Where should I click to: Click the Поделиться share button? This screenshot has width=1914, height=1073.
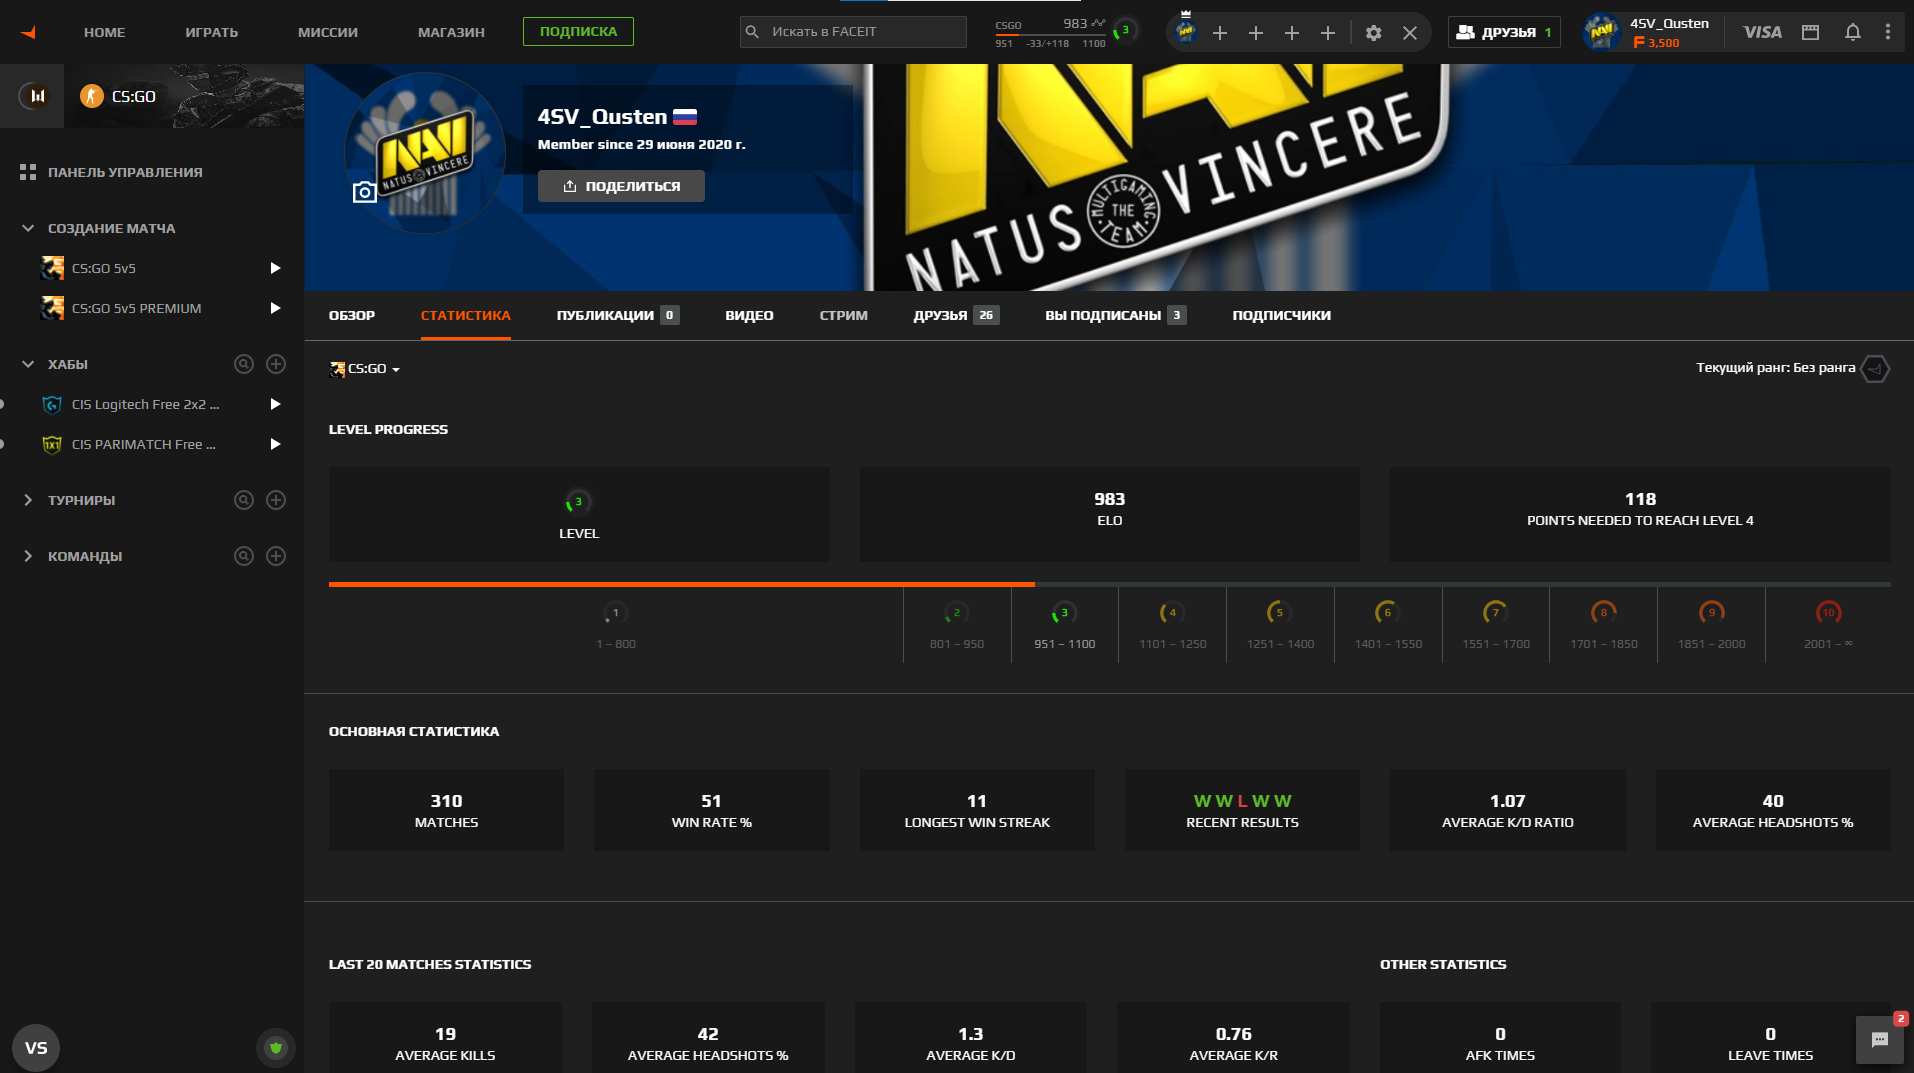(x=621, y=186)
